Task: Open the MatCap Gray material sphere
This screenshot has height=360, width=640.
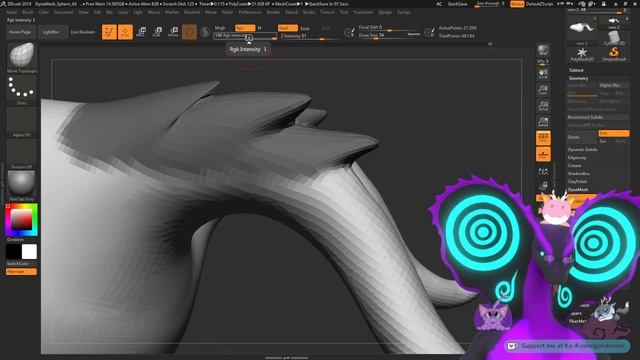Action: 22,183
